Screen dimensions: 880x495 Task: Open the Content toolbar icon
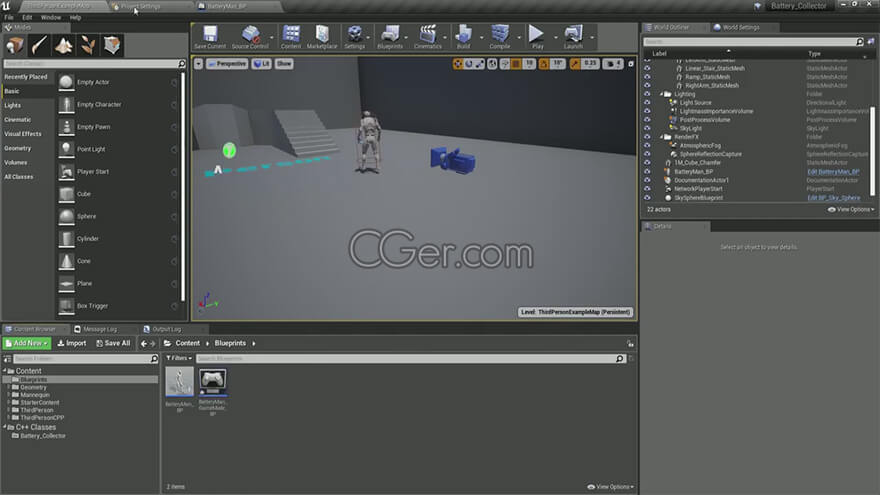(x=291, y=34)
